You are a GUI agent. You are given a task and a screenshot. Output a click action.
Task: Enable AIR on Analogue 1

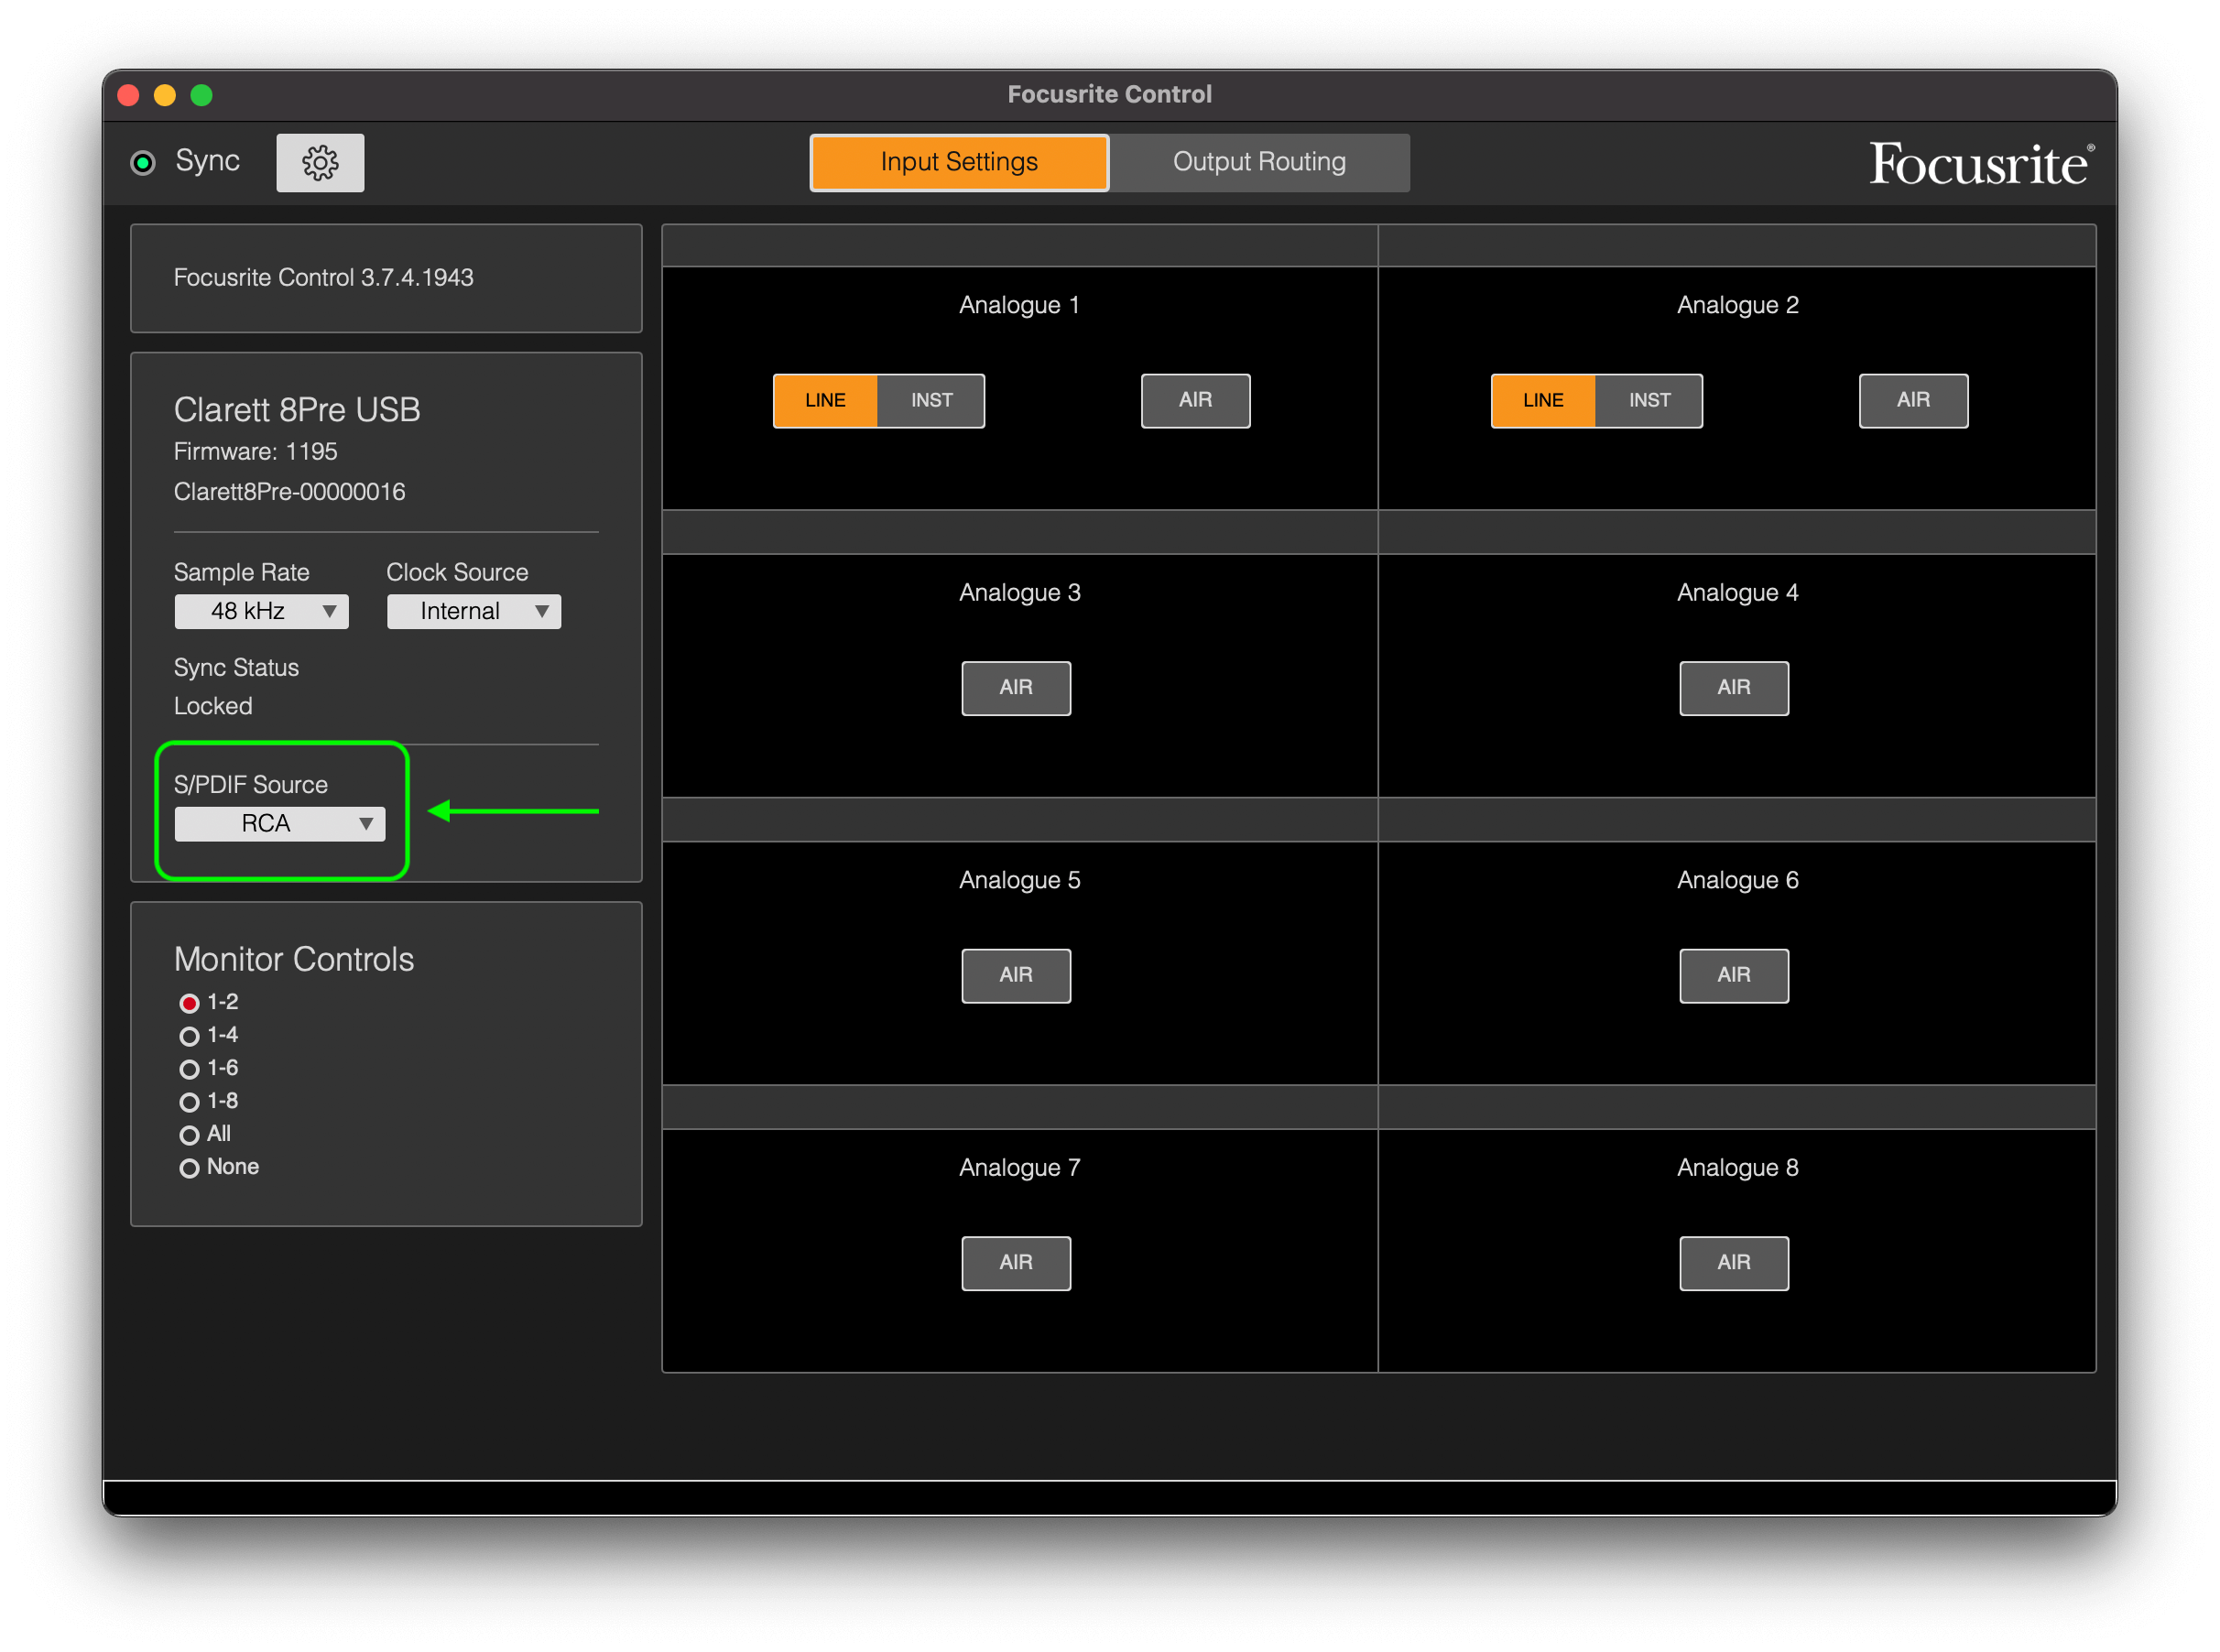[x=1195, y=400]
